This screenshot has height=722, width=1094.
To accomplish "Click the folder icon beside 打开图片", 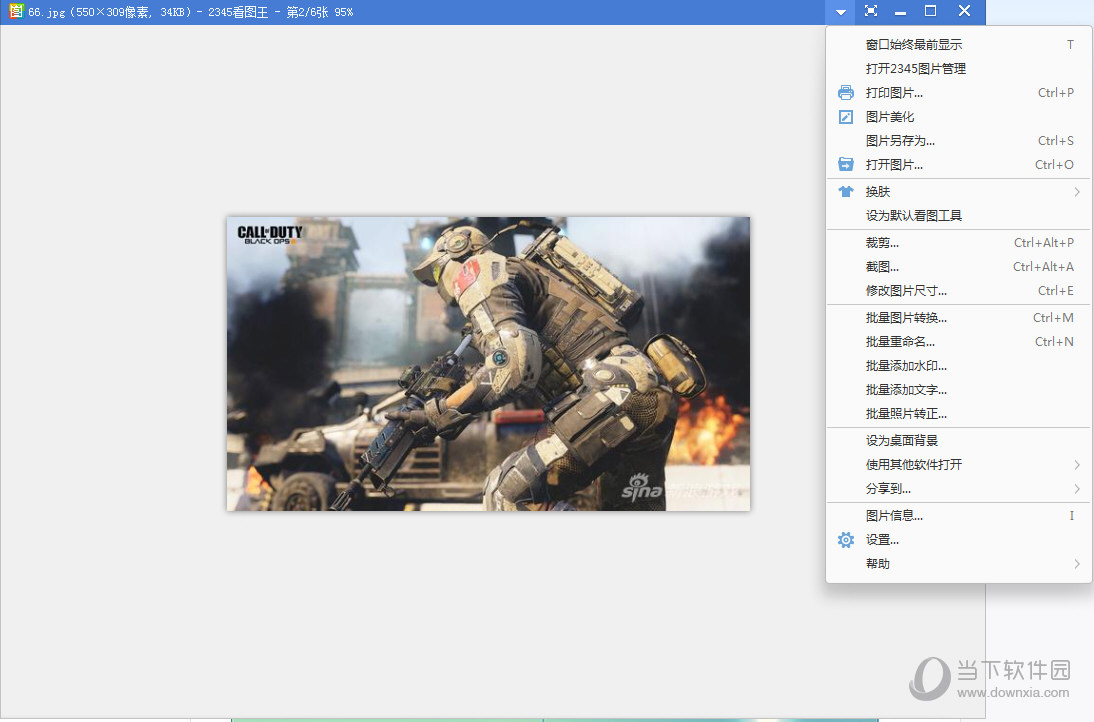I will click(846, 165).
